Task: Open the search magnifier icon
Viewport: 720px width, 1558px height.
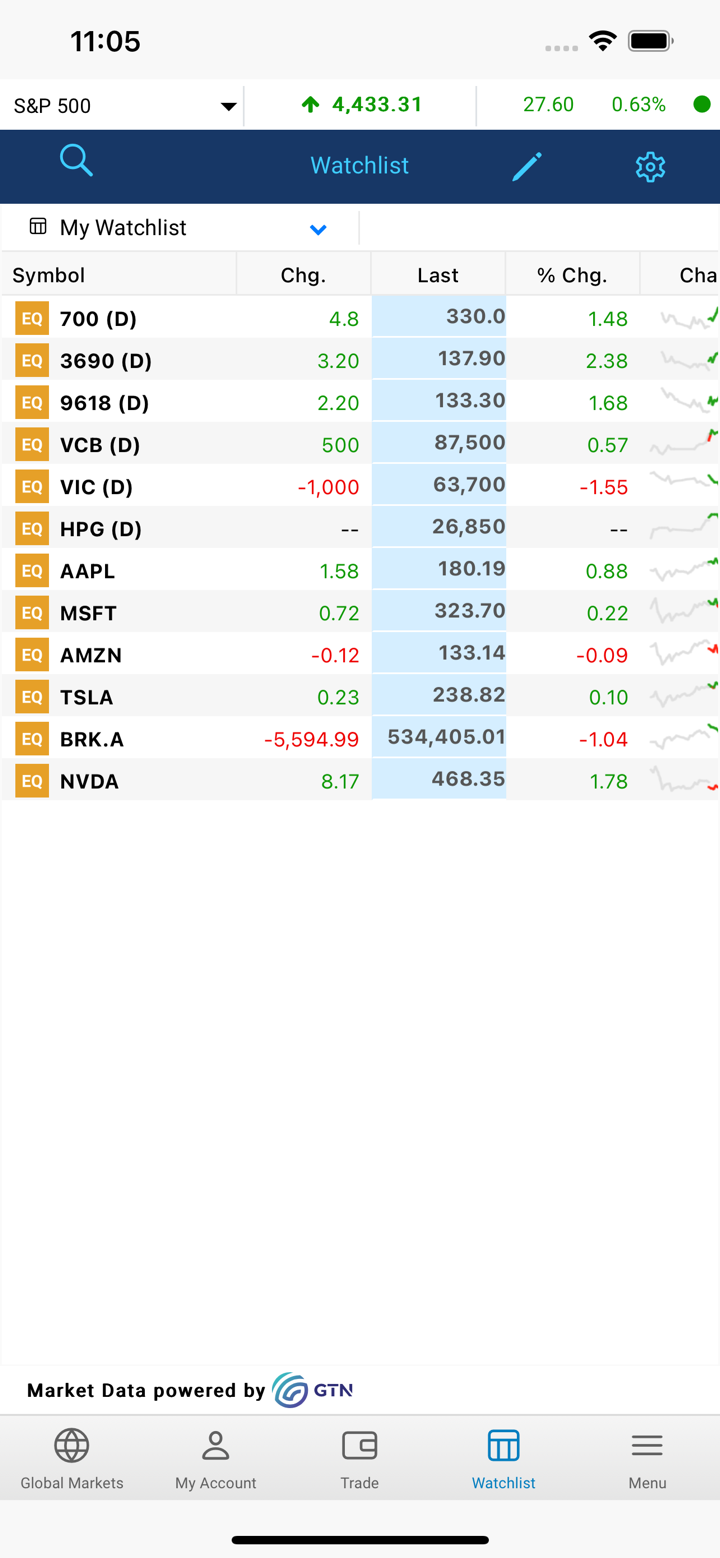Action: (x=76, y=160)
